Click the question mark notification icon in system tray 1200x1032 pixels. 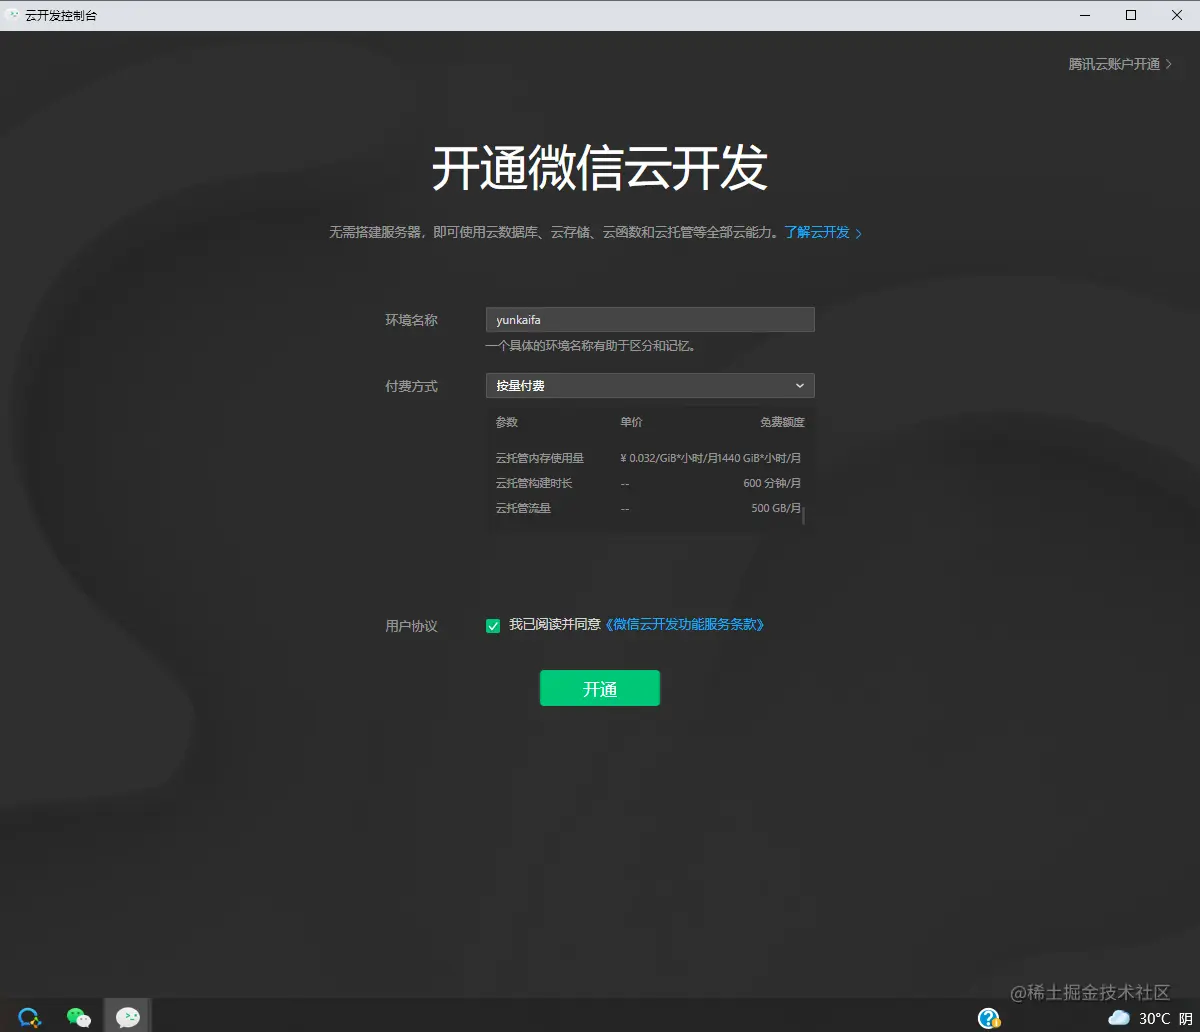click(989, 1017)
